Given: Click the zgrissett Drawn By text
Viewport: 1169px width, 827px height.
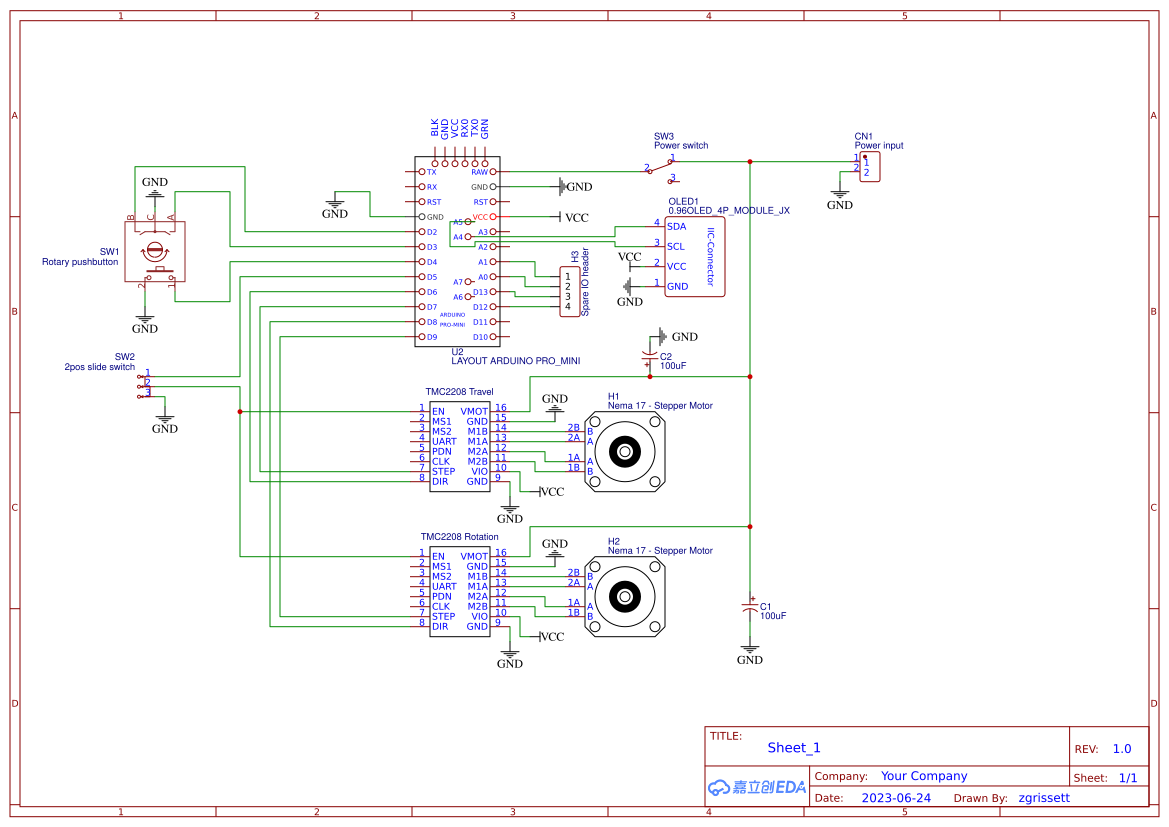Looking at the screenshot, I should (1044, 797).
